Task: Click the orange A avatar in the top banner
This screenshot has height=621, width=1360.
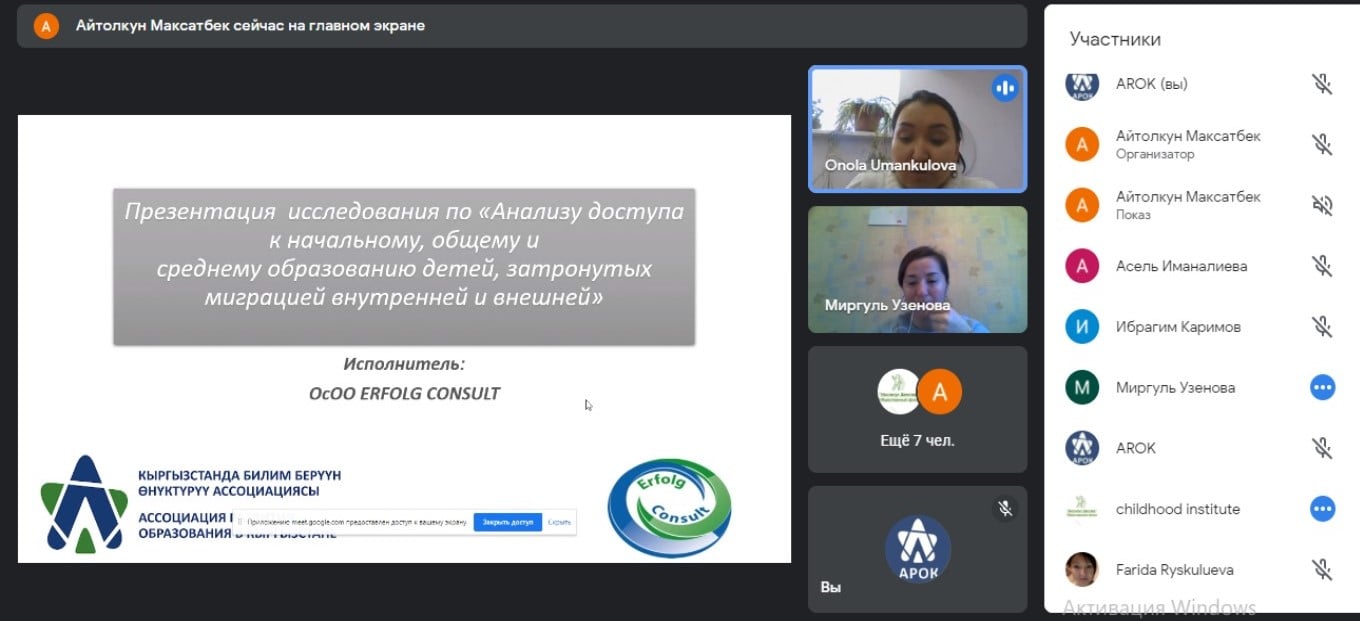Action: (46, 26)
